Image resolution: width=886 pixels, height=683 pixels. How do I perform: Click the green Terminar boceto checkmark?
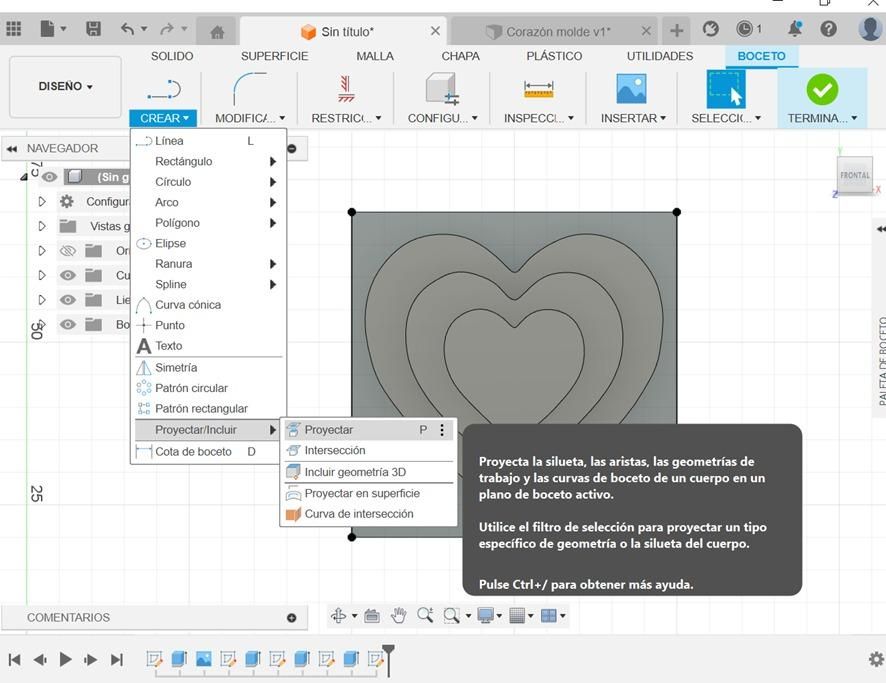(x=822, y=90)
